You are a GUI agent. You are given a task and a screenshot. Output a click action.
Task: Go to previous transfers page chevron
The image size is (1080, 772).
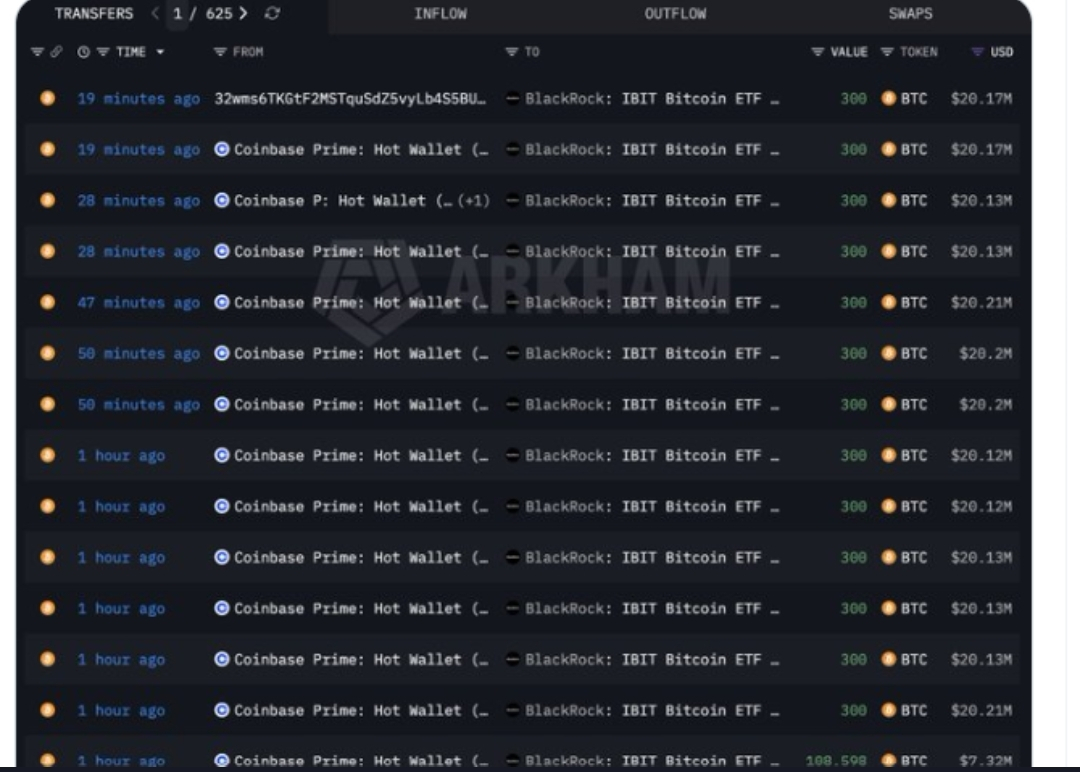click(x=155, y=13)
